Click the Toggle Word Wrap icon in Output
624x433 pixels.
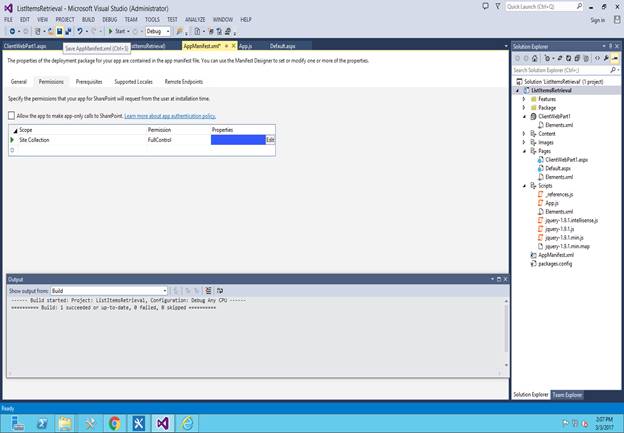tap(220, 291)
